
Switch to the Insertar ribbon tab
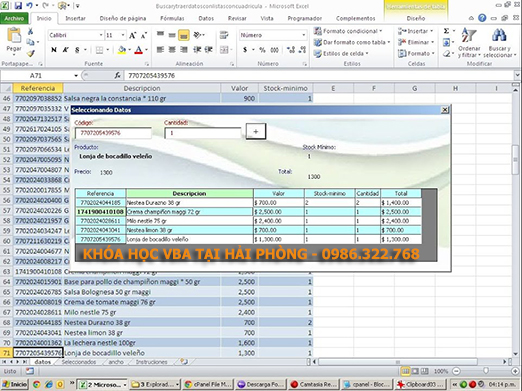tap(75, 18)
